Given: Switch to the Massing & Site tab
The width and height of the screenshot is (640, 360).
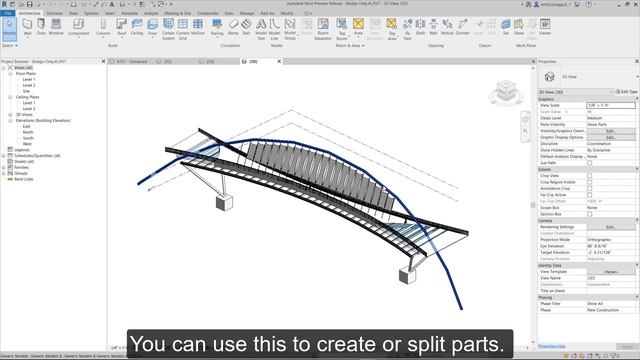Looking at the screenshot, I should click(178, 13).
